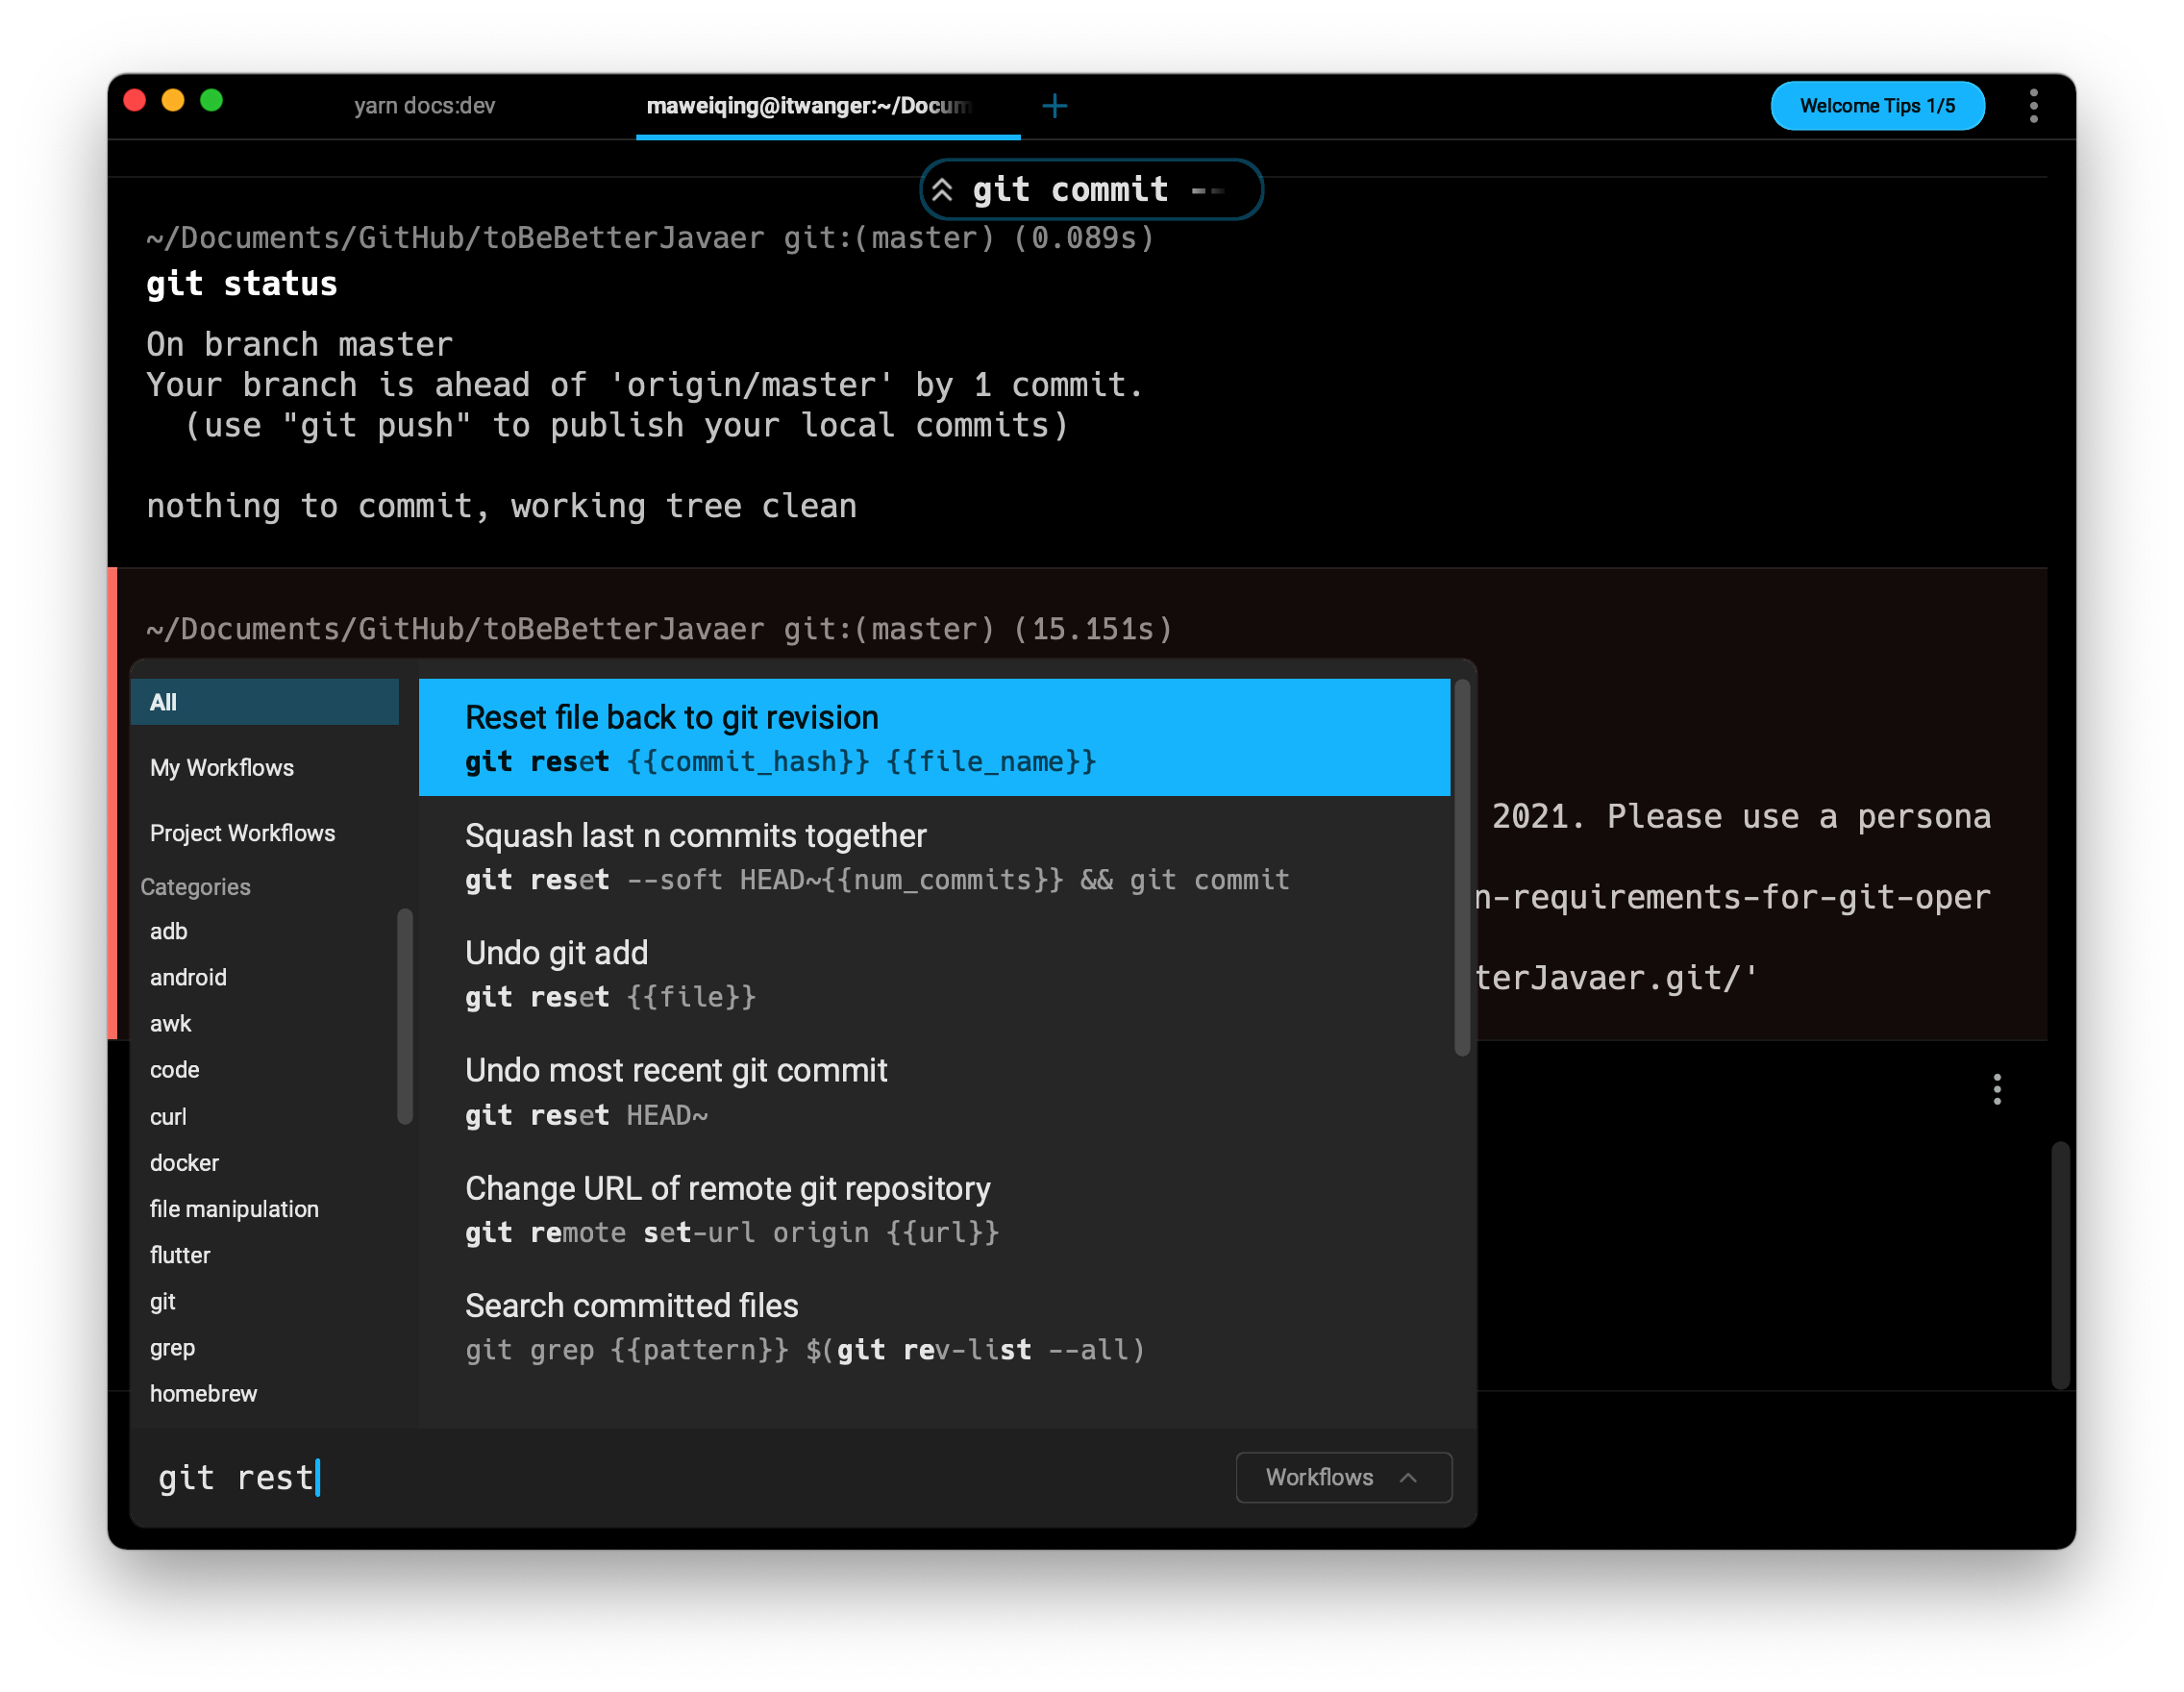This screenshot has width=2184, height=1692.
Task: Click the workflow results list scrollbar
Action: (x=1461, y=867)
